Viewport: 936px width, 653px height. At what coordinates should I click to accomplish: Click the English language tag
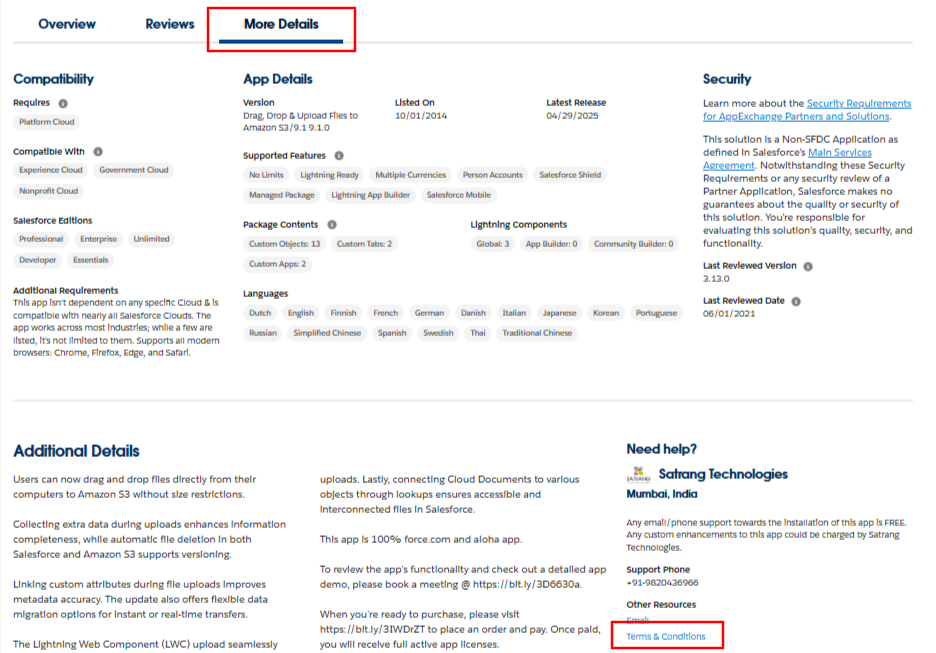click(300, 313)
